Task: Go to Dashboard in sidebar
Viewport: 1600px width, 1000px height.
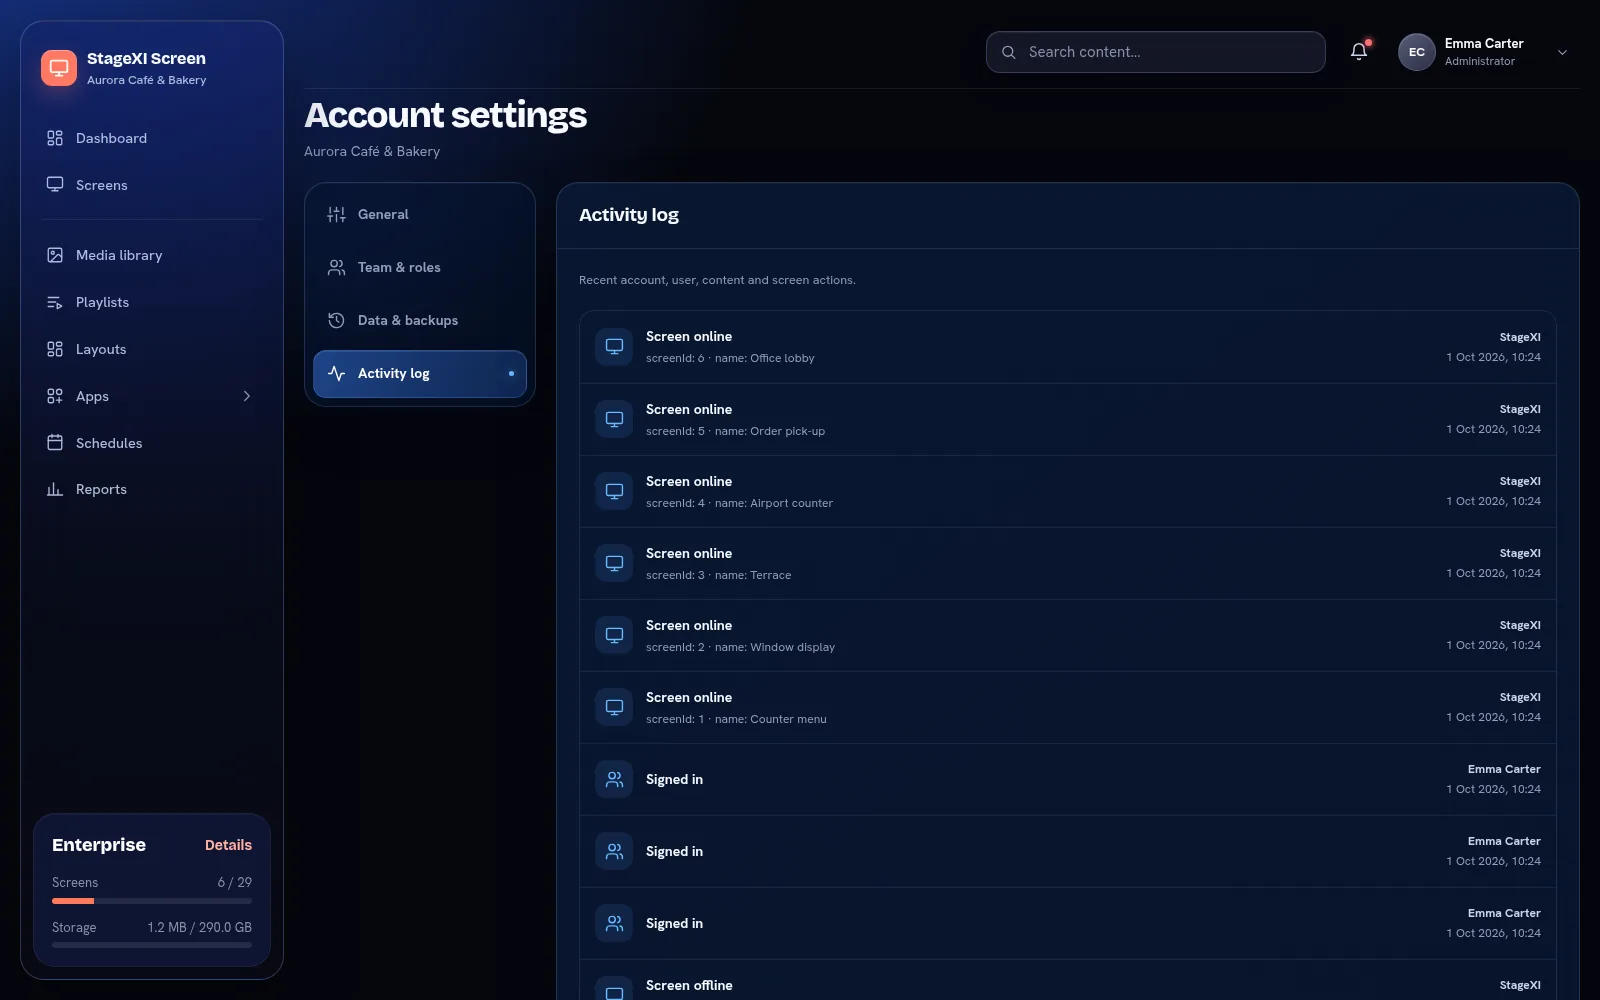Action: (152, 138)
